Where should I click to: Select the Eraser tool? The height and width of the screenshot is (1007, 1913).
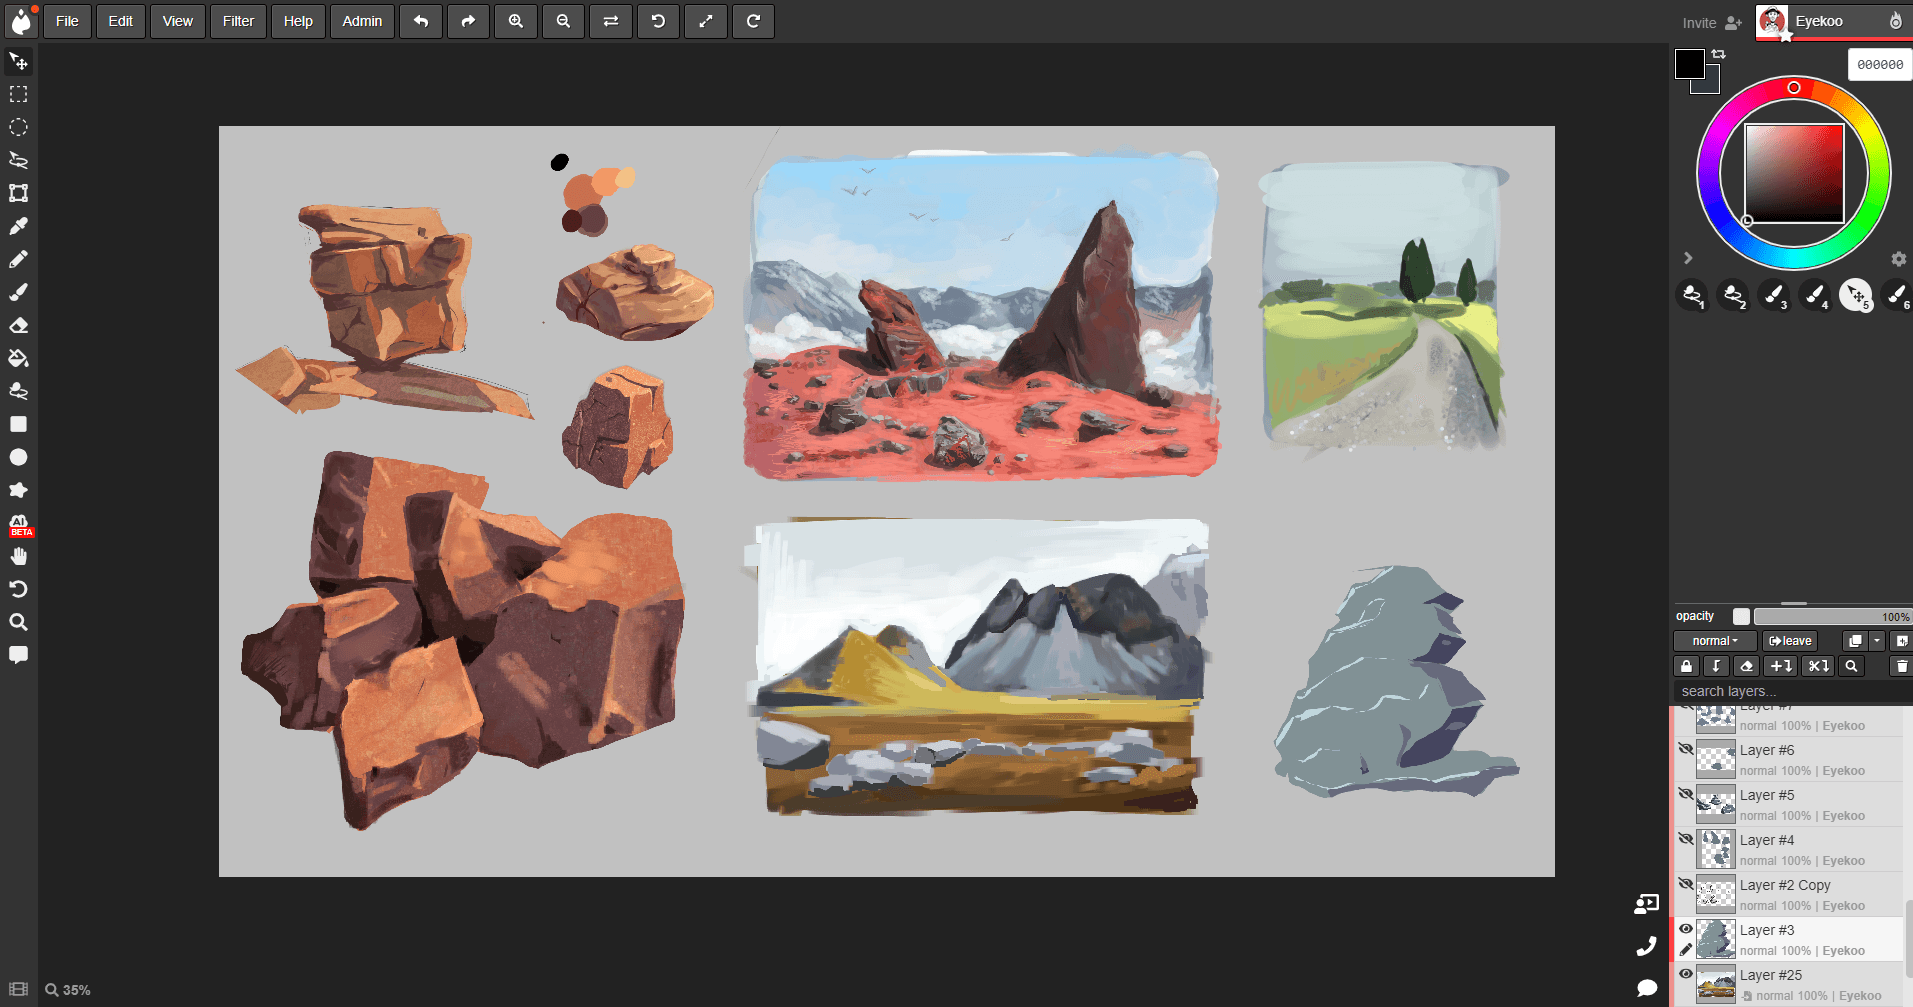18,325
